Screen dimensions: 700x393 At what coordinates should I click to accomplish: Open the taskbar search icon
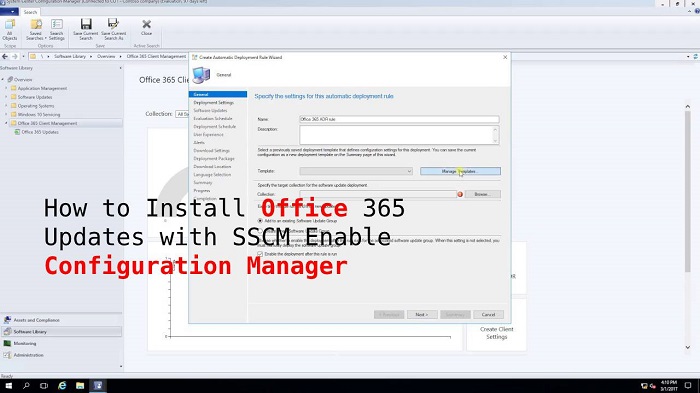(x=26, y=385)
